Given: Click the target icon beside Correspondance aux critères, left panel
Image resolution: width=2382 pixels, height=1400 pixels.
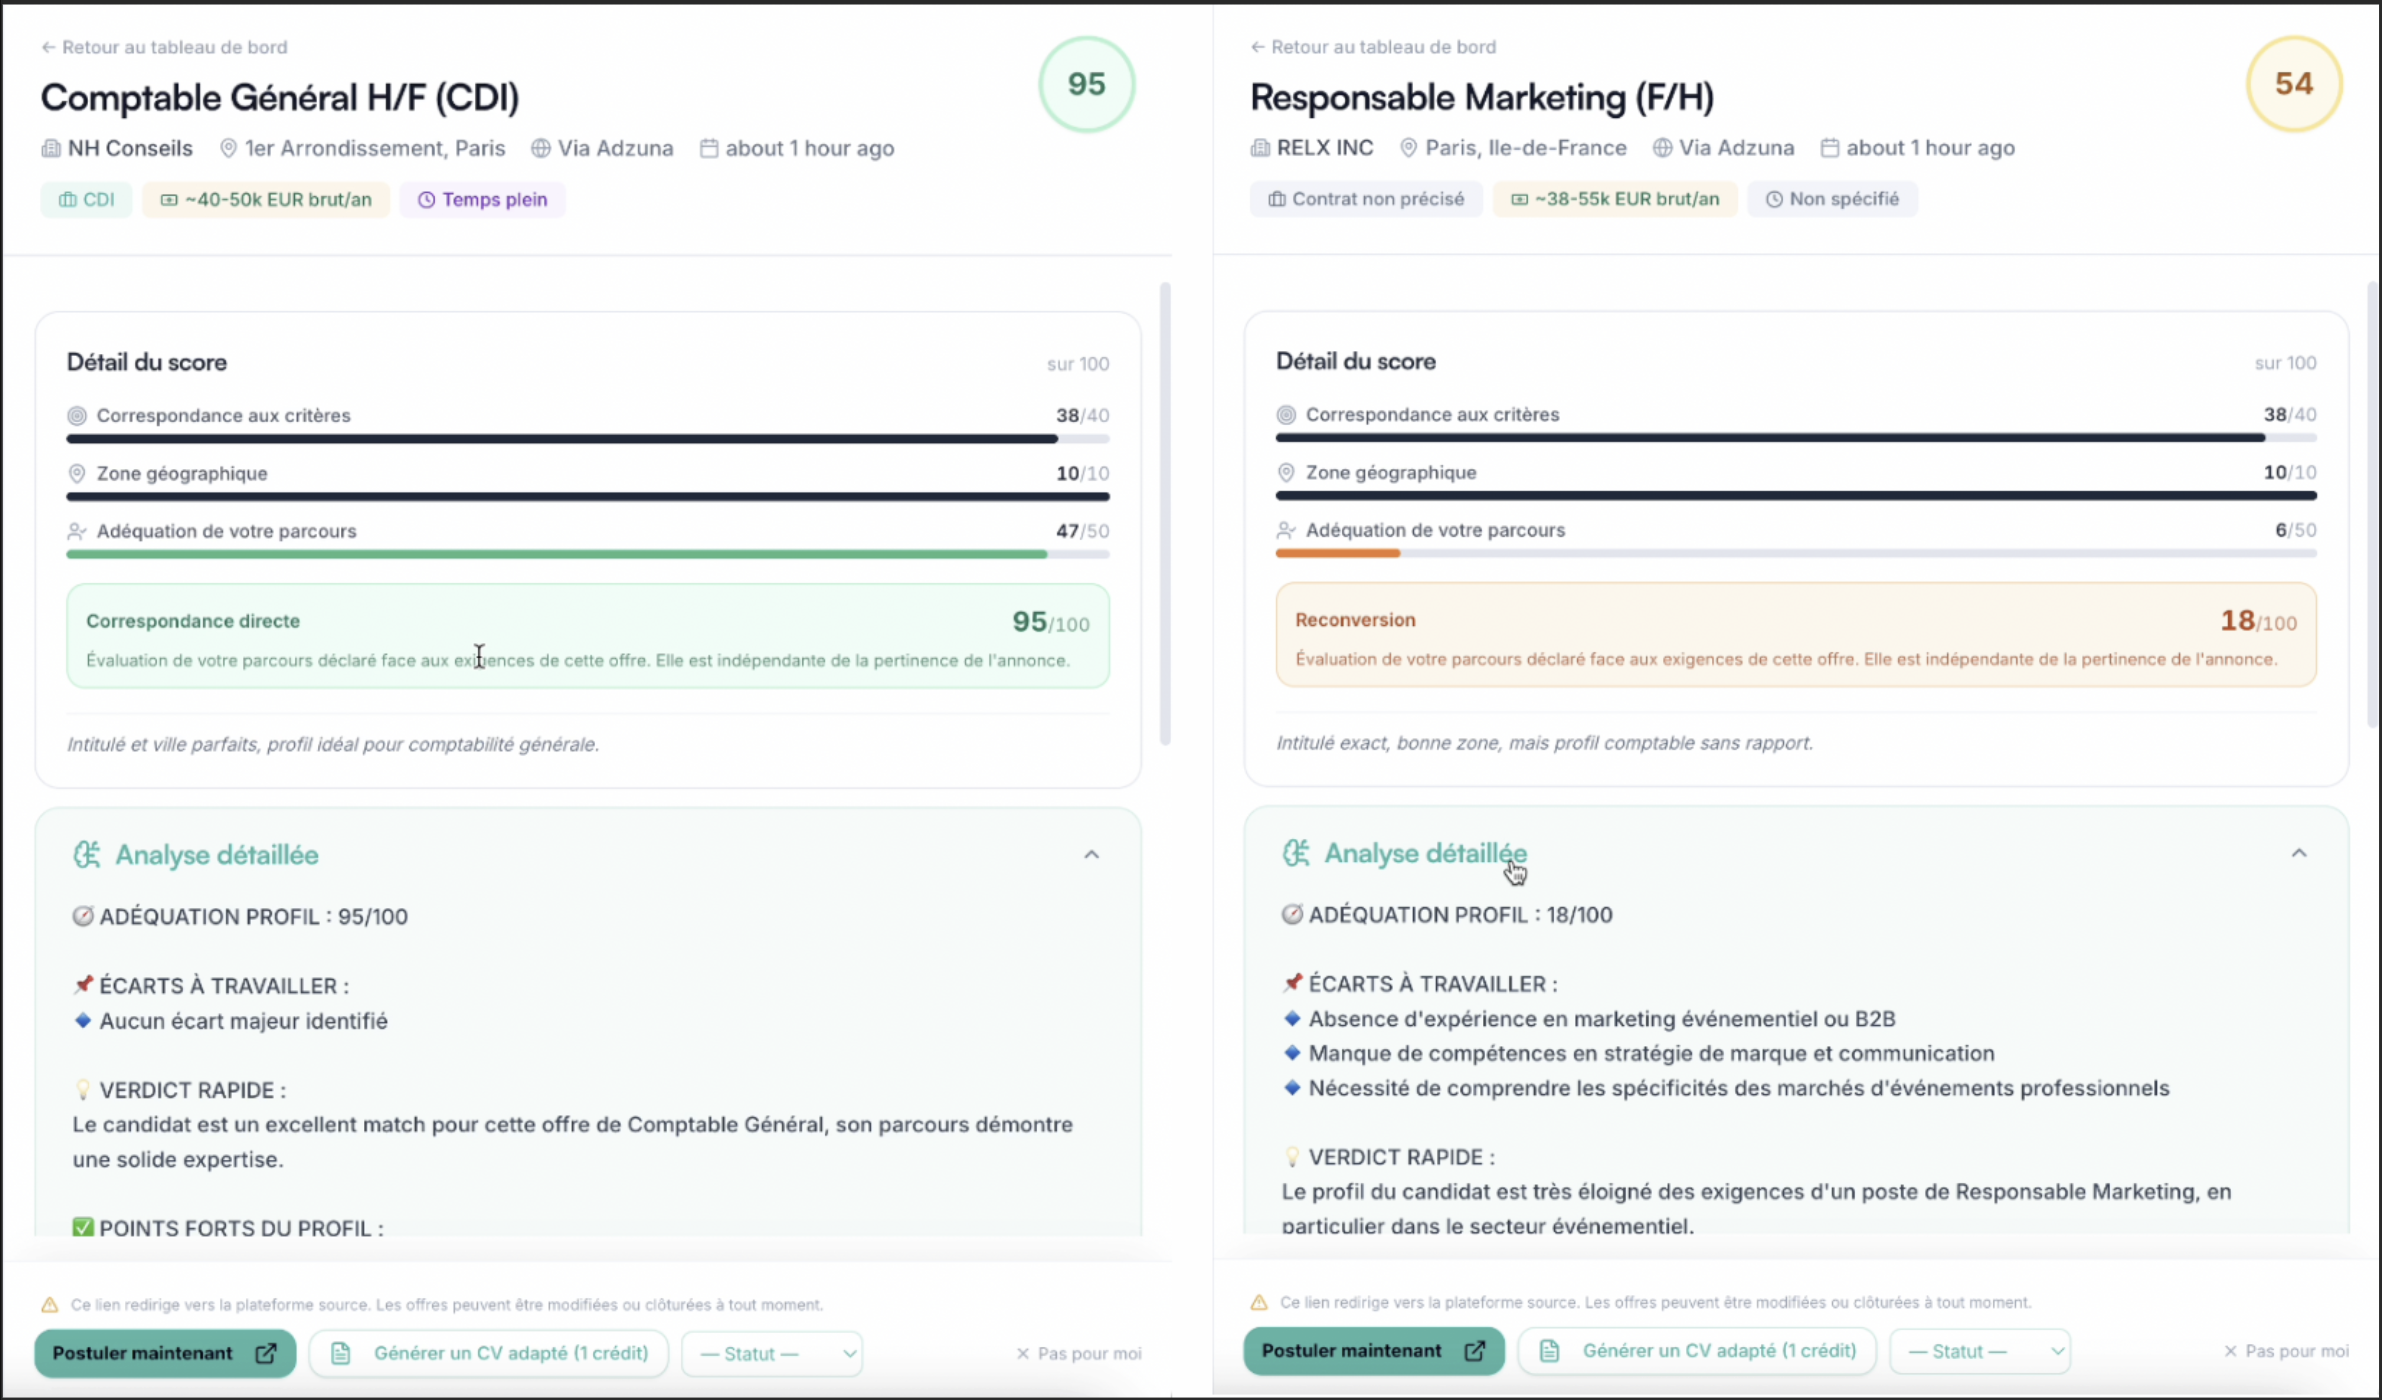Looking at the screenshot, I should (x=77, y=415).
